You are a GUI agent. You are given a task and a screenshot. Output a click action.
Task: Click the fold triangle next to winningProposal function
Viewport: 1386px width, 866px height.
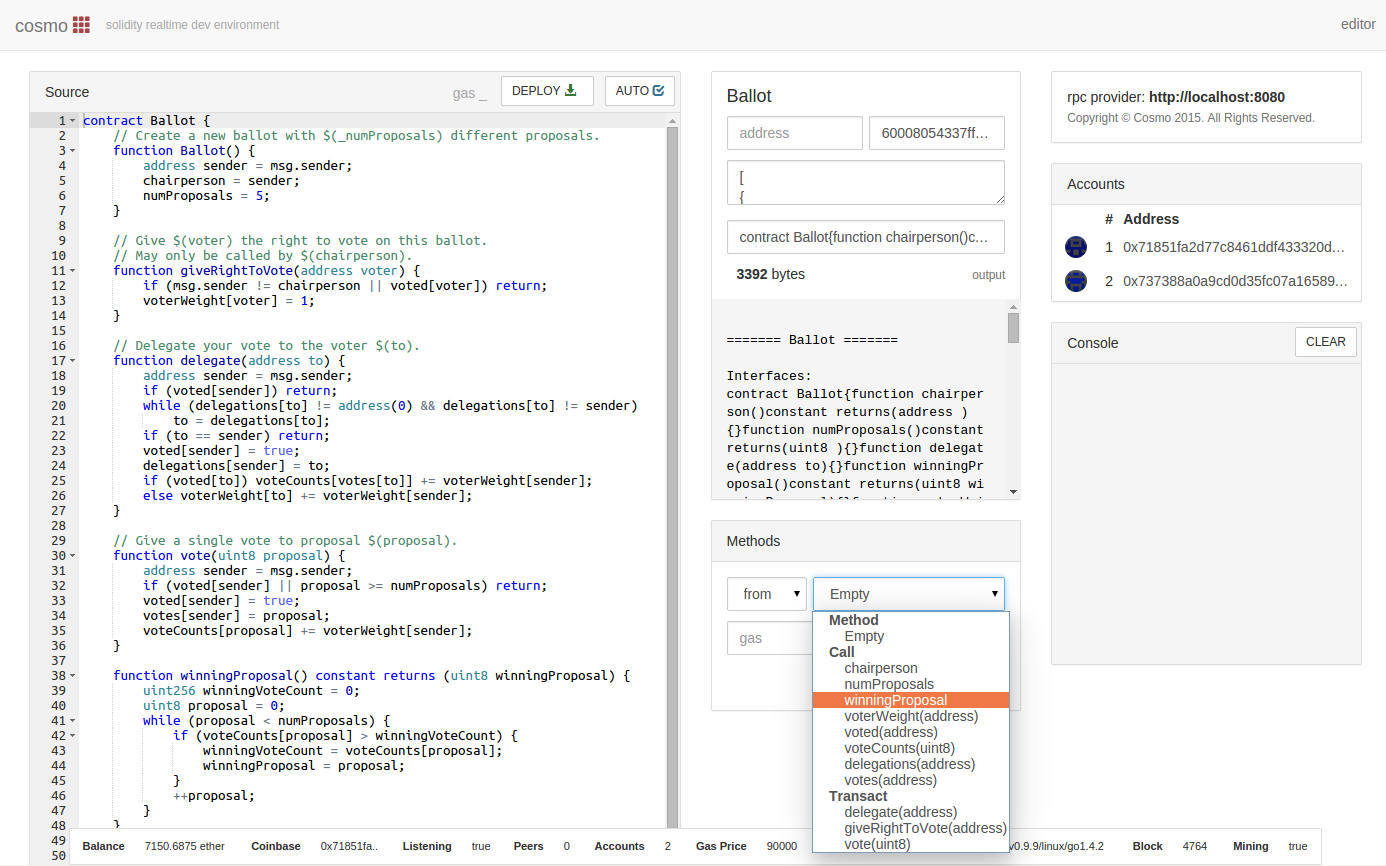pos(74,675)
